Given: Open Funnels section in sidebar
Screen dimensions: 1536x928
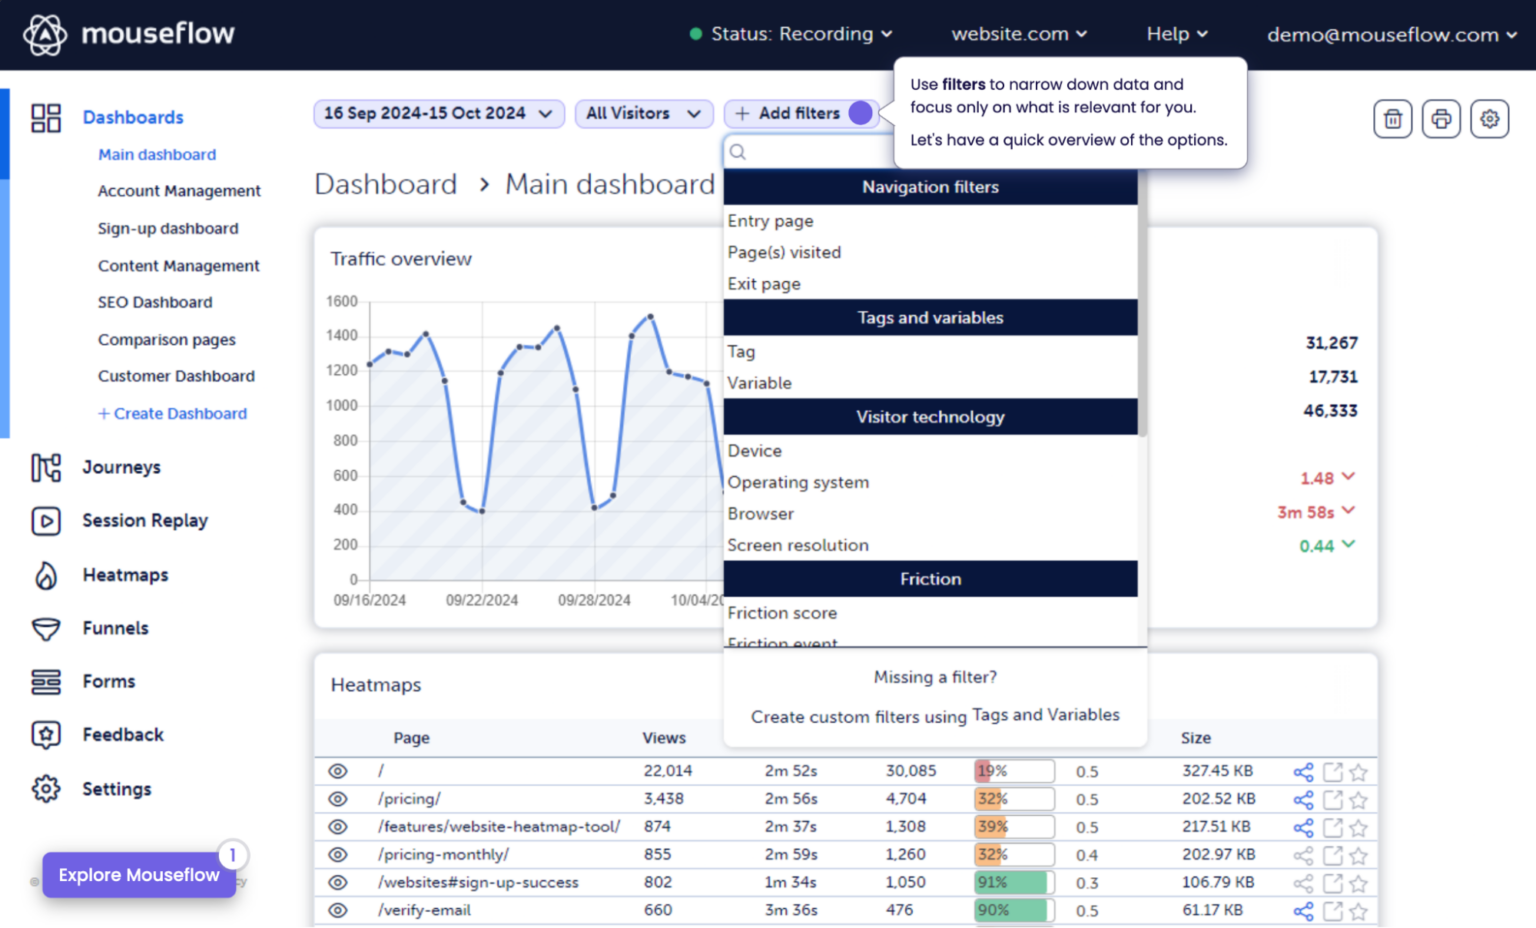Looking at the screenshot, I should (x=115, y=628).
